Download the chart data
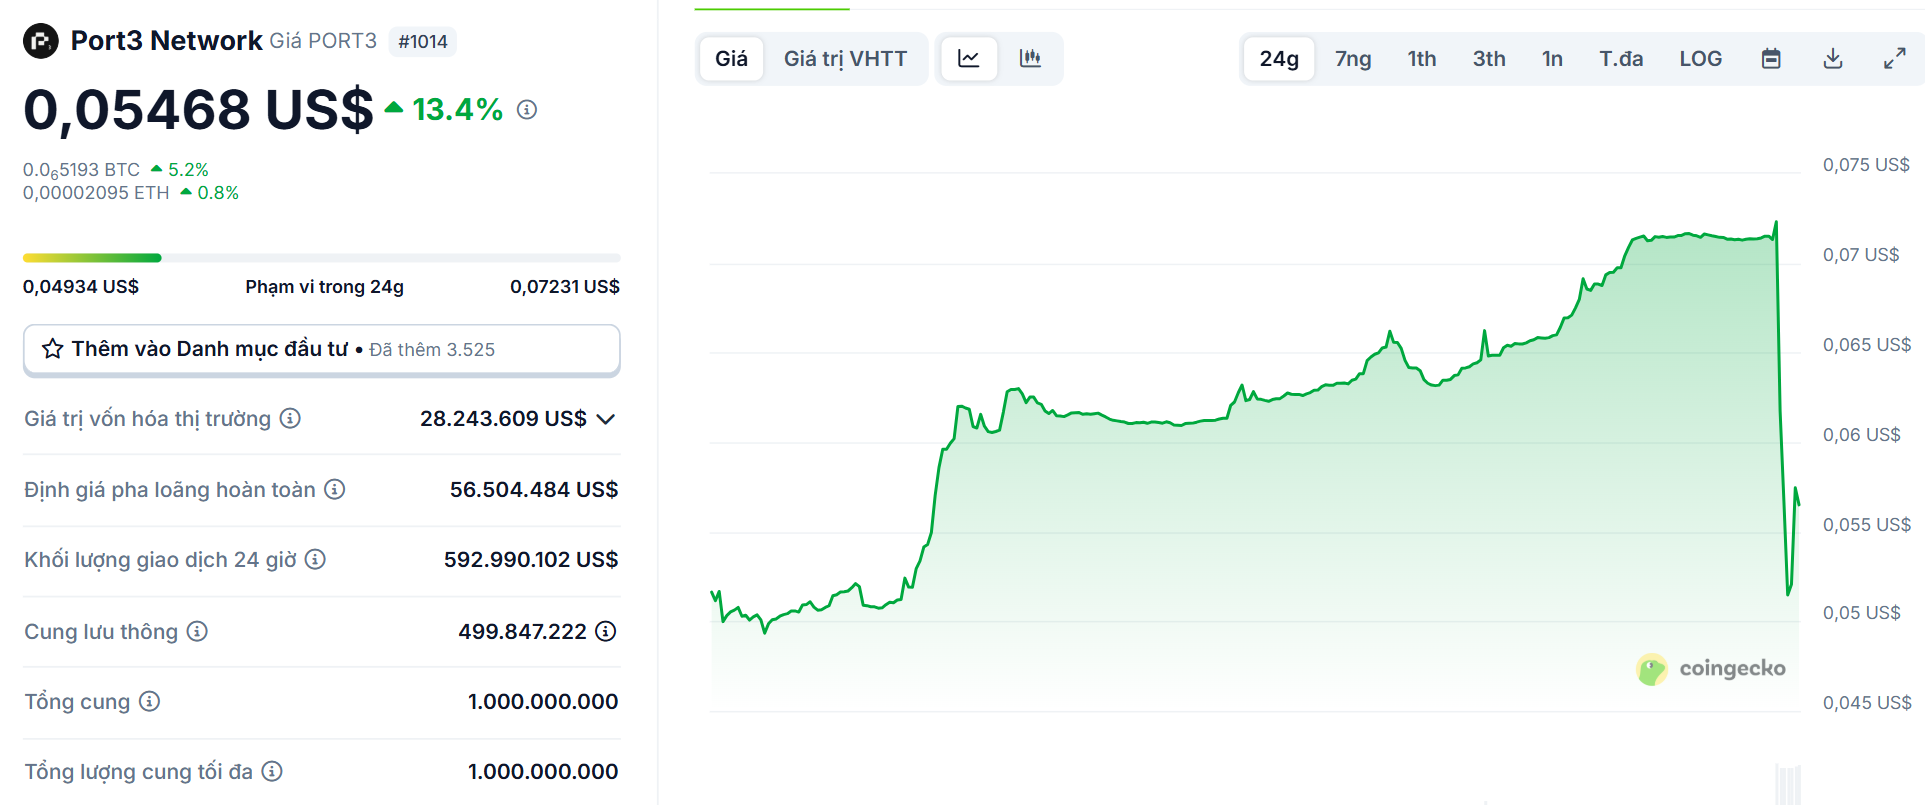This screenshot has height=805, width=1925. tap(1833, 58)
